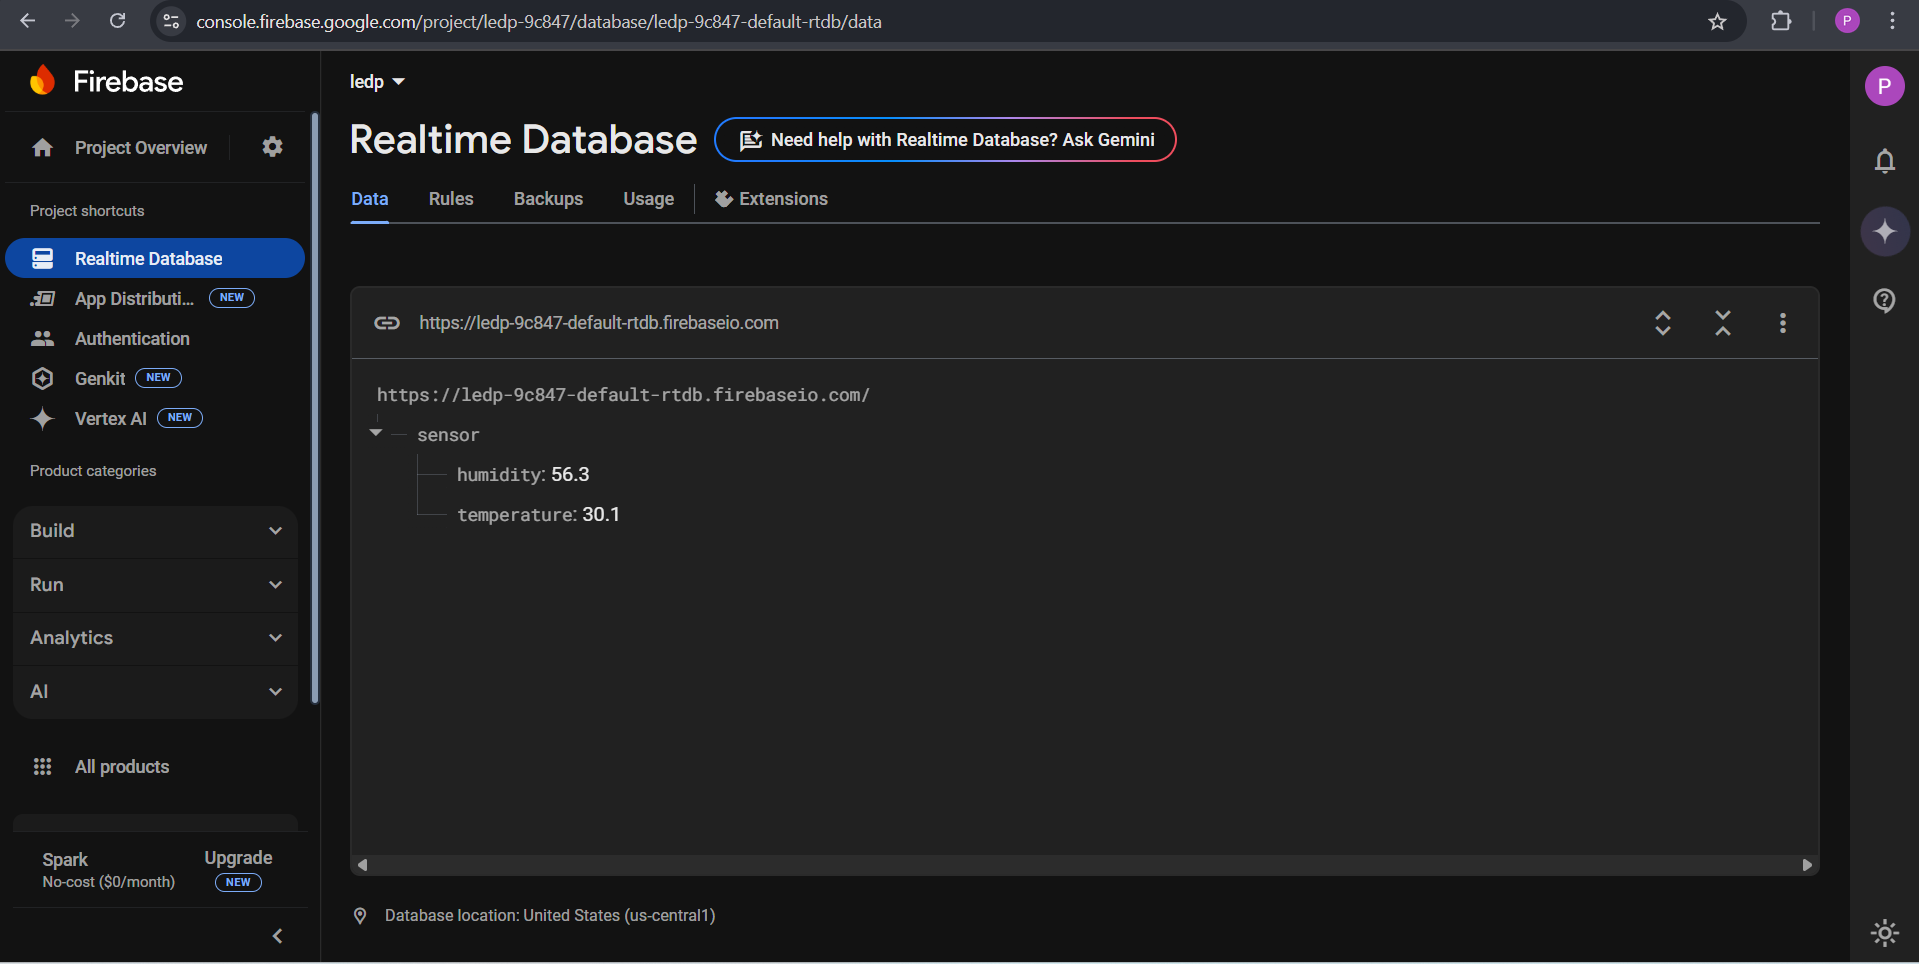Open notifications bell icon
Image resolution: width=1919 pixels, height=964 pixels.
coord(1885,161)
